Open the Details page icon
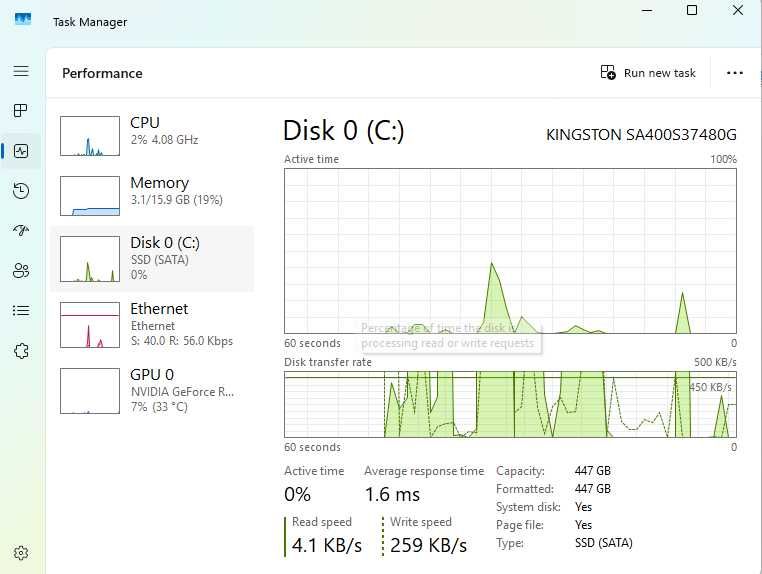Screen dimensions: 762x574 pos(21,311)
